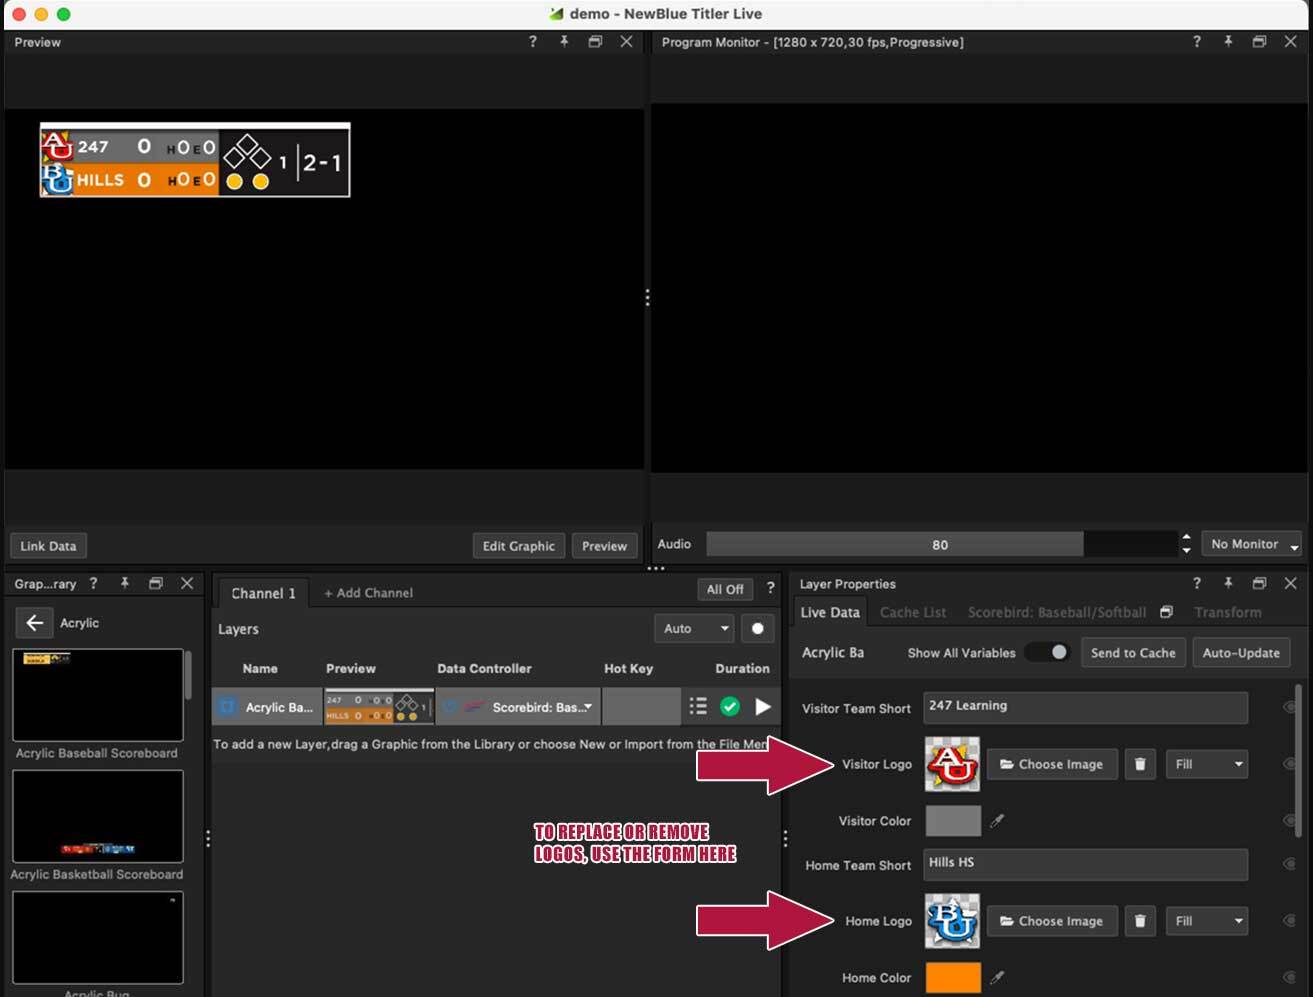
Task: Pin the Program Monitor panel
Action: pos(1228,42)
